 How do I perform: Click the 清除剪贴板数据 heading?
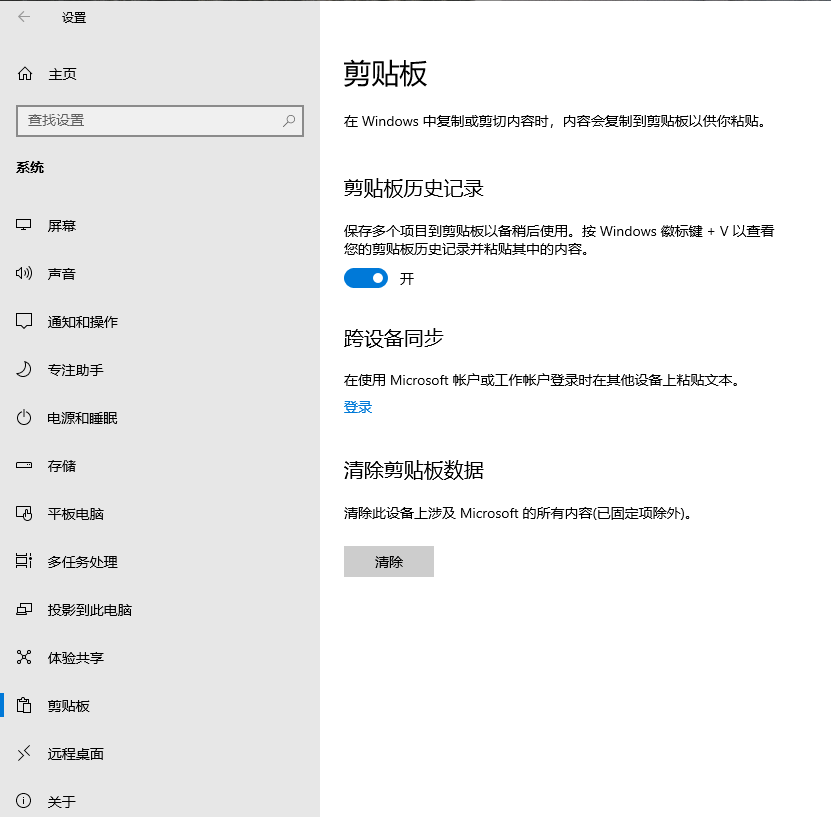413,470
